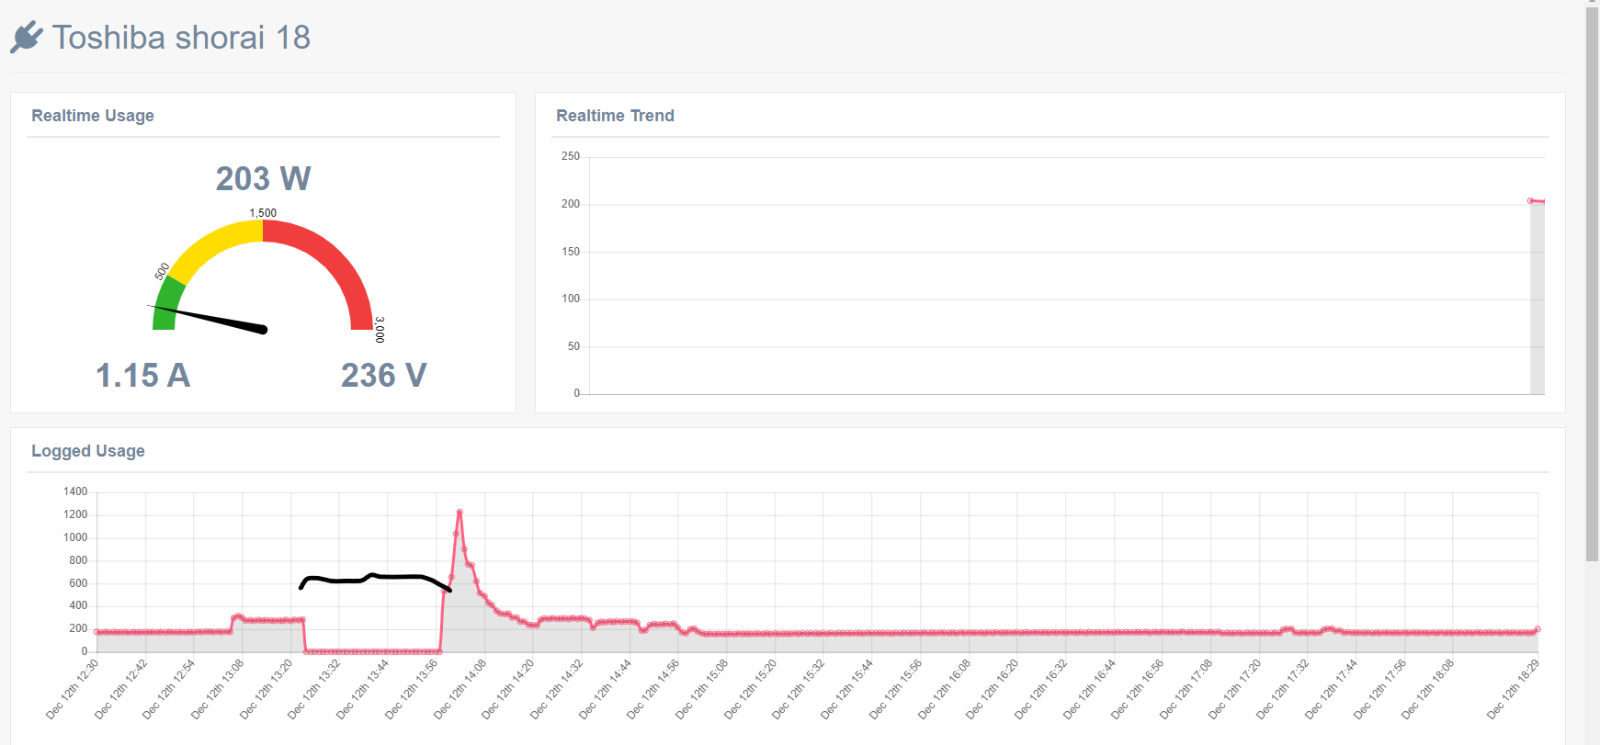Click the 203 W power reading

click(x=263, y=178)
